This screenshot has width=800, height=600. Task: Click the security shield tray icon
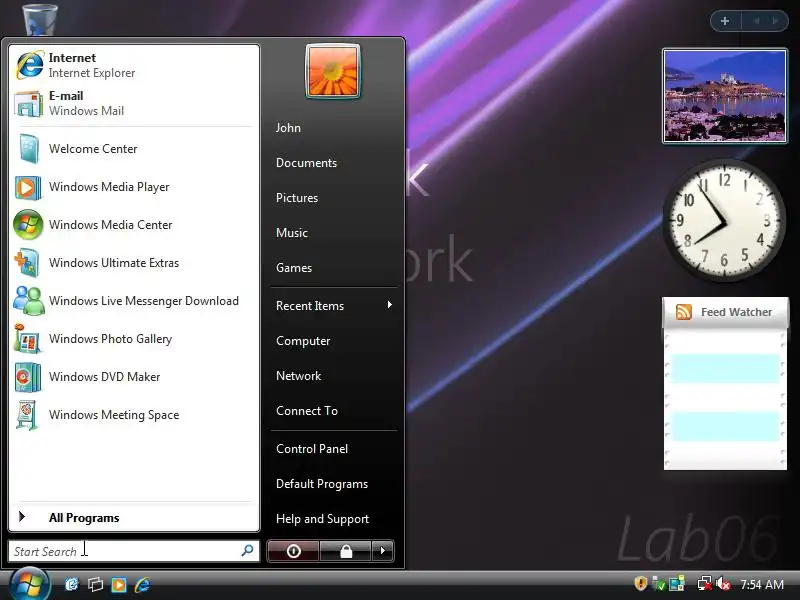point(640,583)
